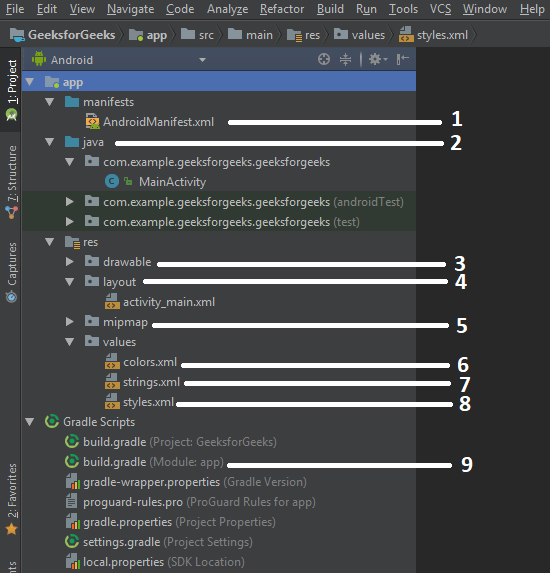Collapse the values folder arrow

point(69,342)
